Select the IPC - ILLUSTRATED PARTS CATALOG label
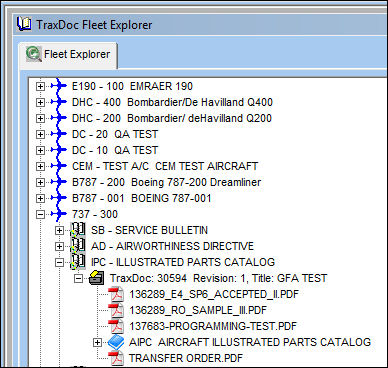388x368 pixels. 183,262
